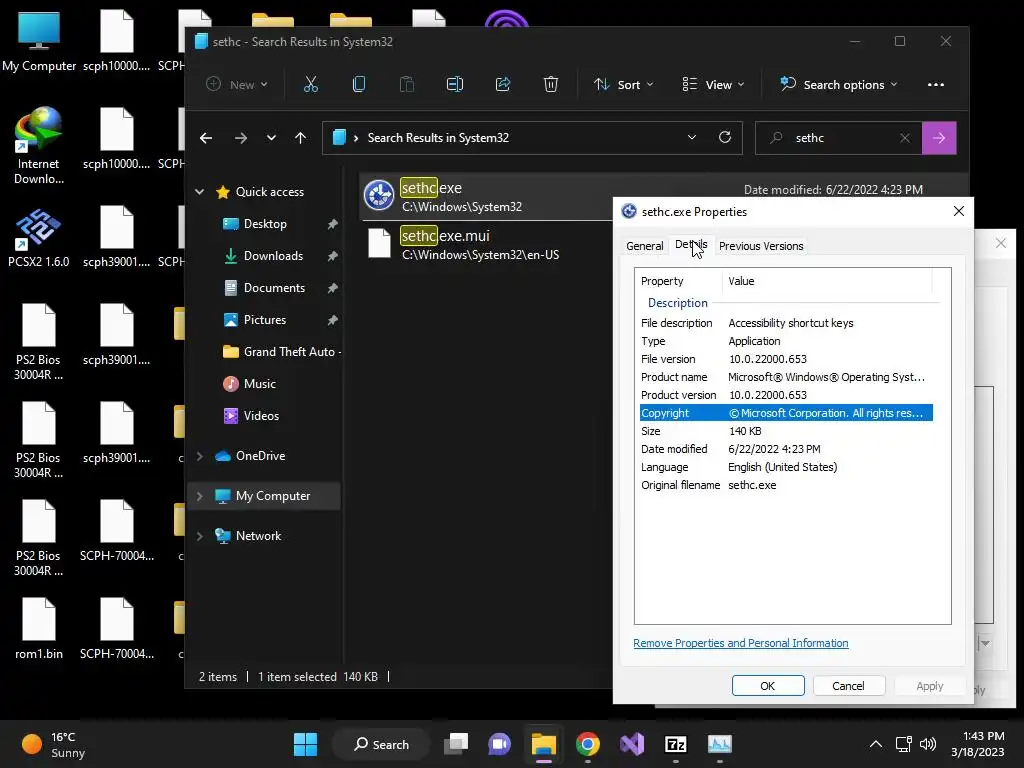Select Music in navigation pane
This screenshot has width=1024, height=768.
point(259,384)
